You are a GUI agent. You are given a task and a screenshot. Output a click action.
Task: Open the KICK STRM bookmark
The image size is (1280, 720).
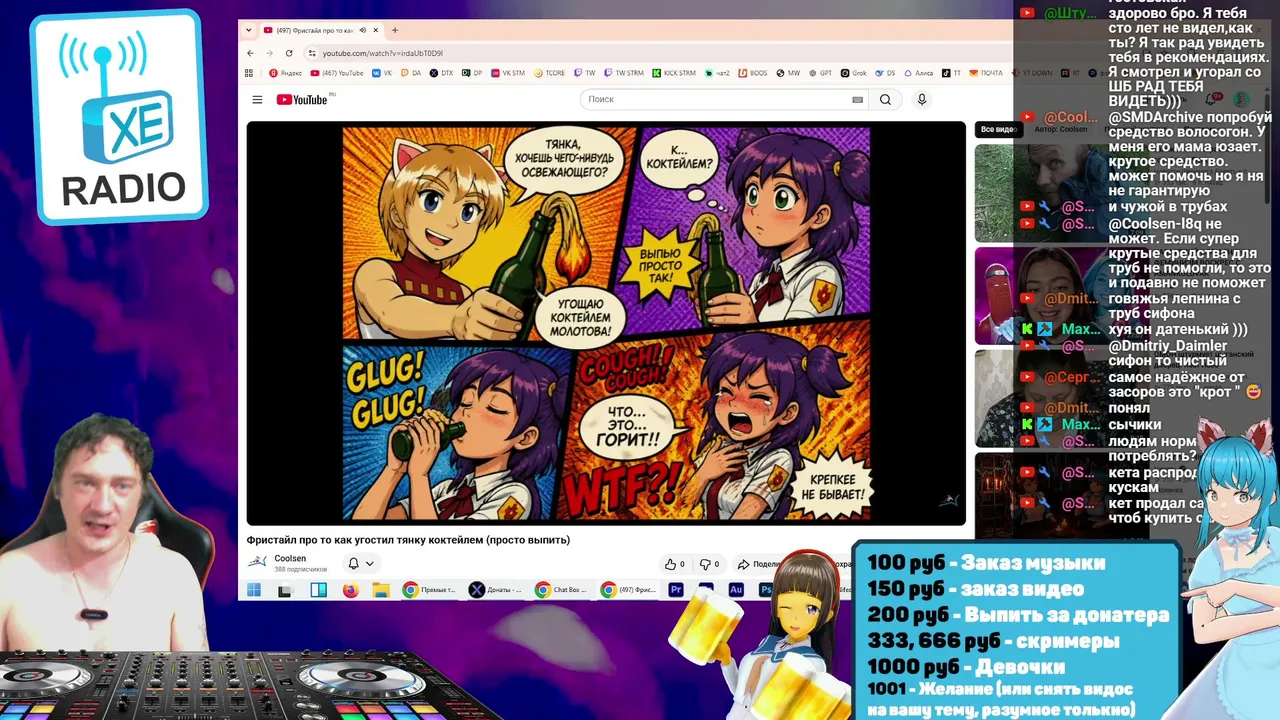[674, 73]
